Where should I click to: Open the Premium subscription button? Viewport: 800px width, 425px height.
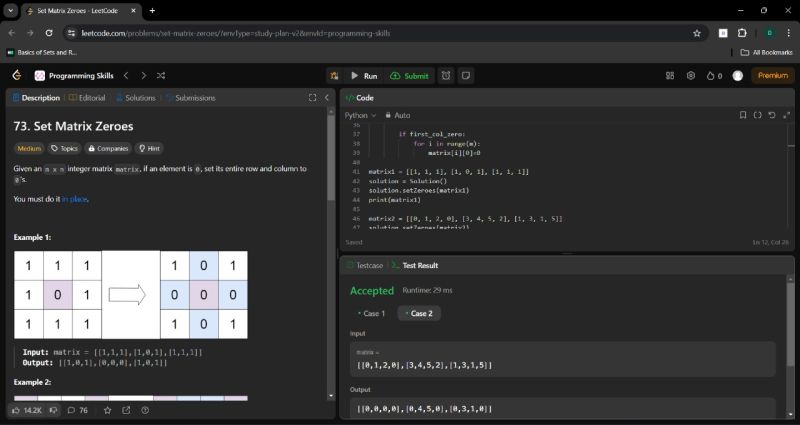pyautogui.click(x=772, y=76)
